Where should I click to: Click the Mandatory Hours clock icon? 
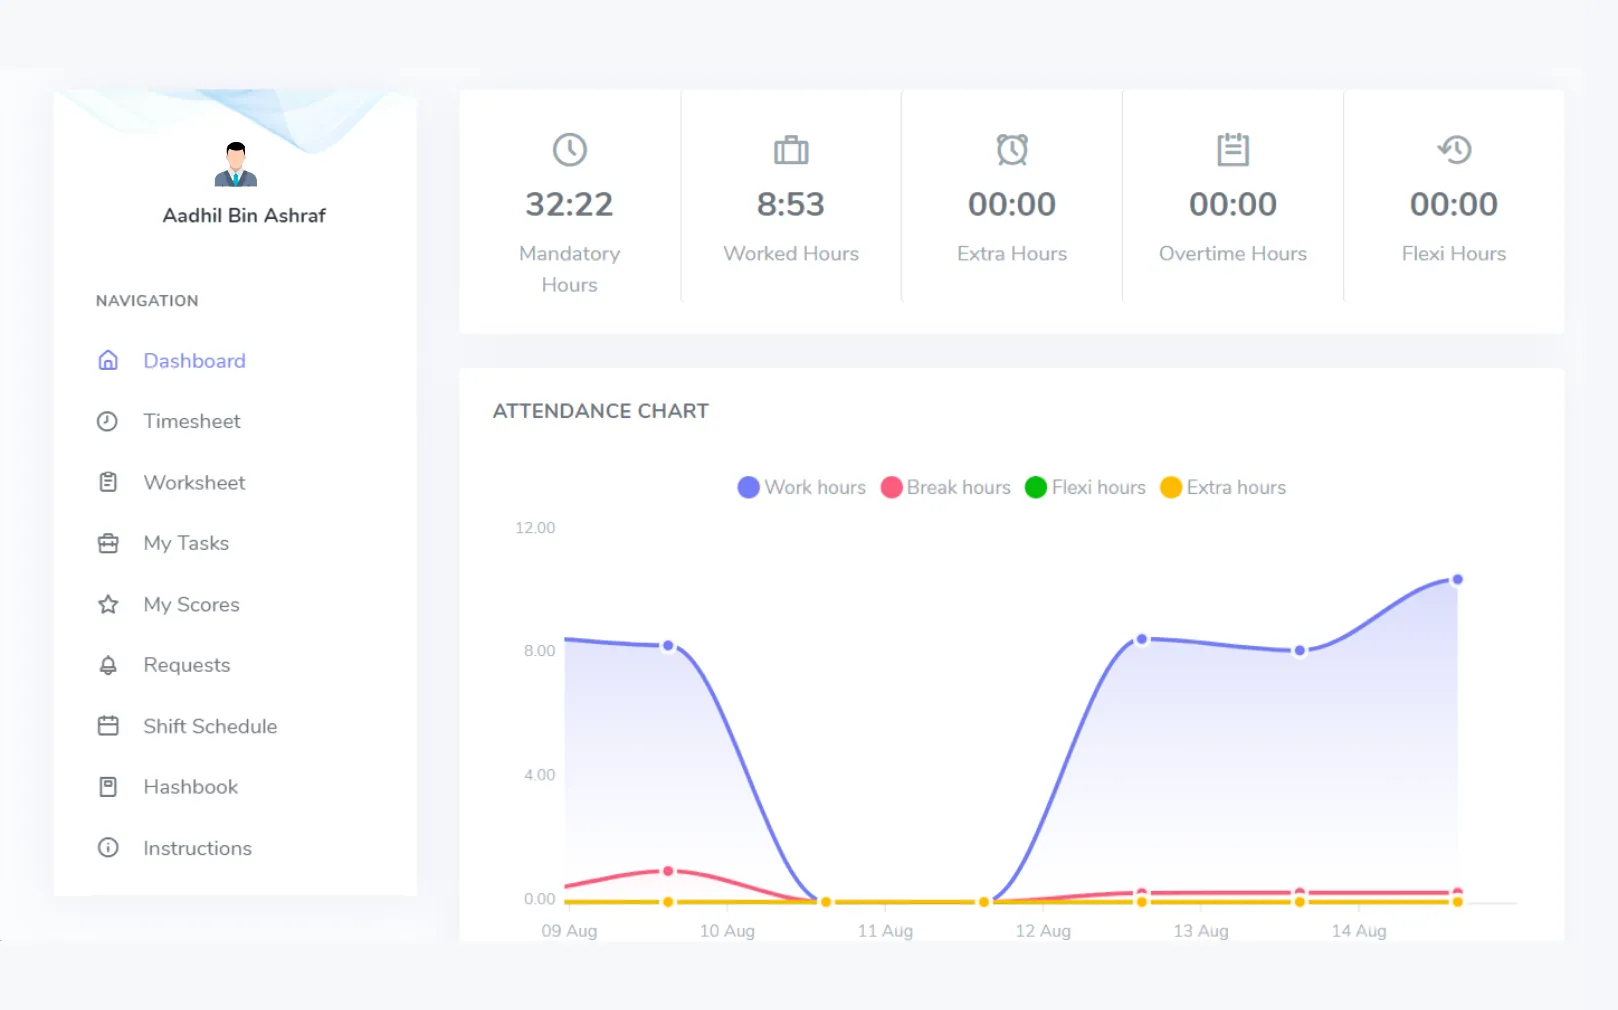570,150
